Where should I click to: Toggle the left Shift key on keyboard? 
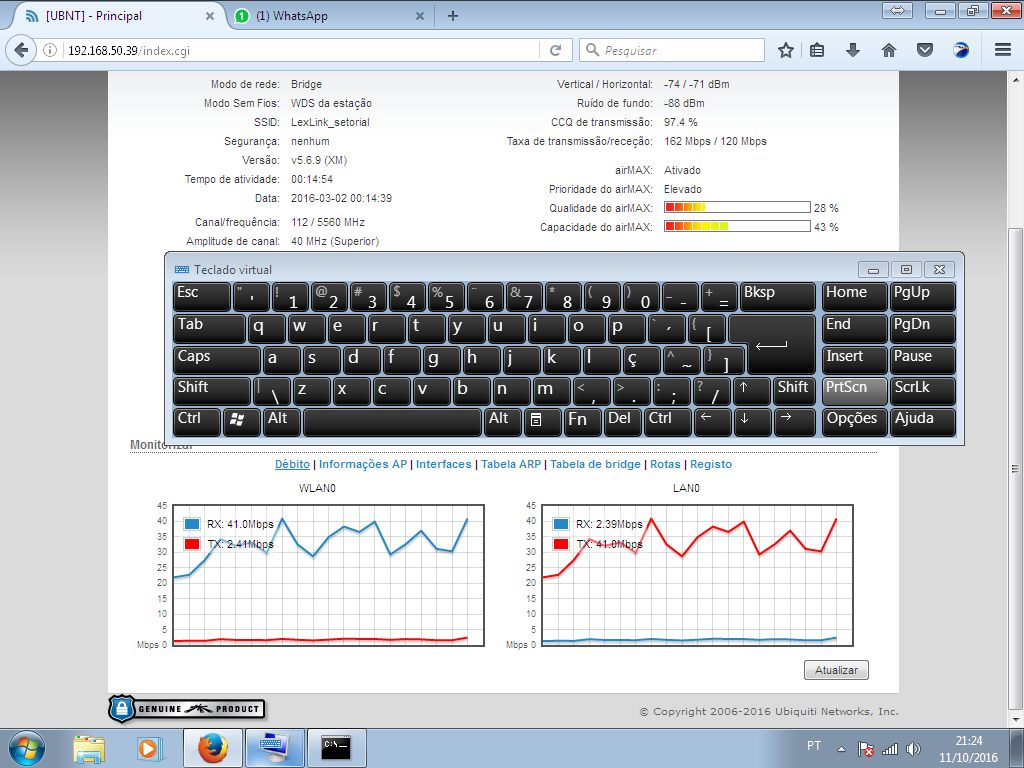click(x=211, y=390)
